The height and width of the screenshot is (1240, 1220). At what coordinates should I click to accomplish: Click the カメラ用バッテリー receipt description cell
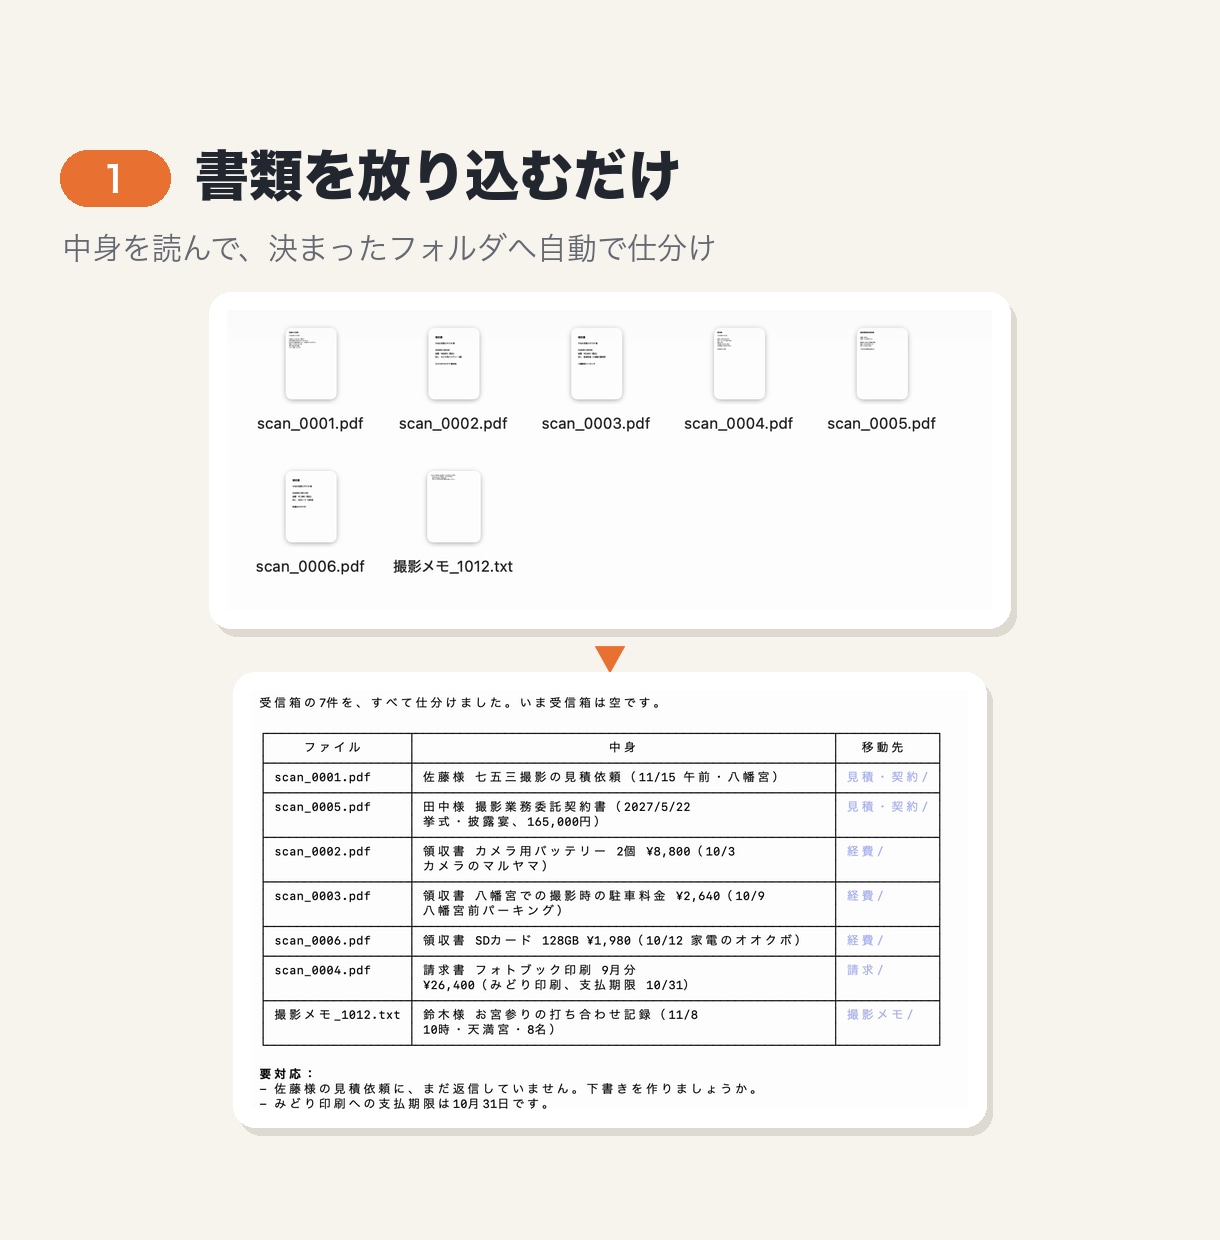point(623,859)
